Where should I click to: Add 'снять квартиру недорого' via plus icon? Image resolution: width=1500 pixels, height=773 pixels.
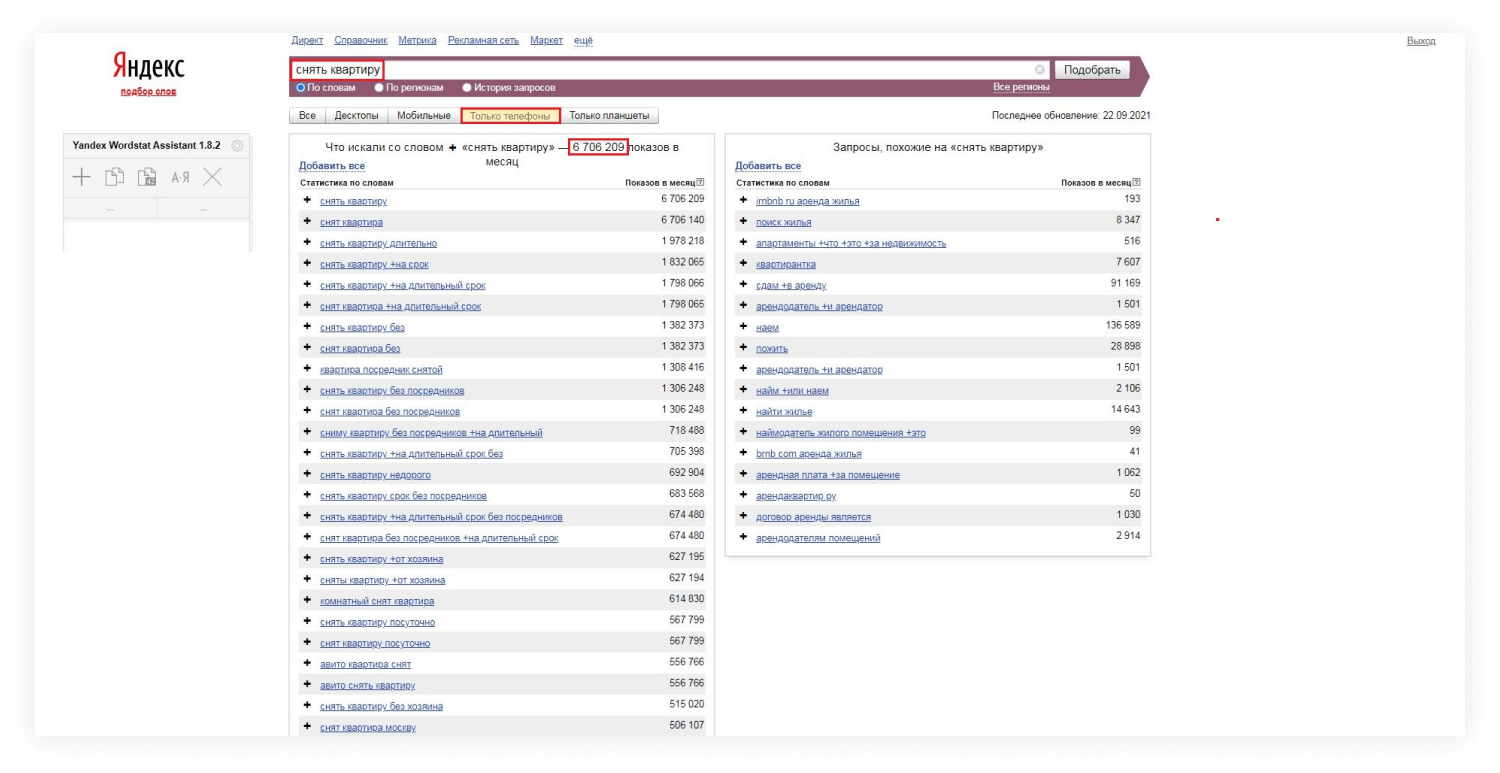(x=308, y=474)
